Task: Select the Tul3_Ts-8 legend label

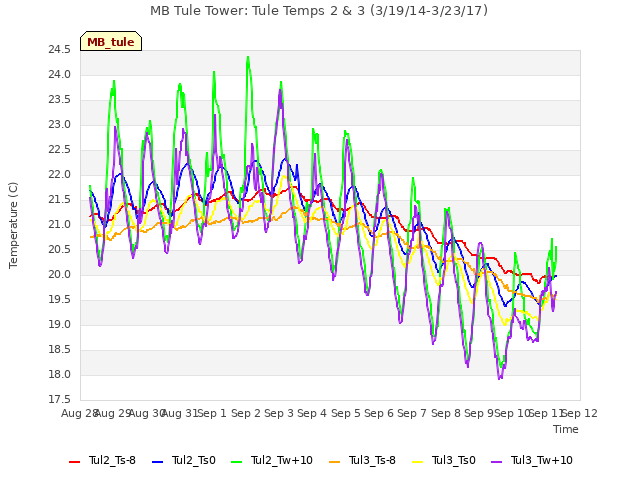Action: pos(372,460)
